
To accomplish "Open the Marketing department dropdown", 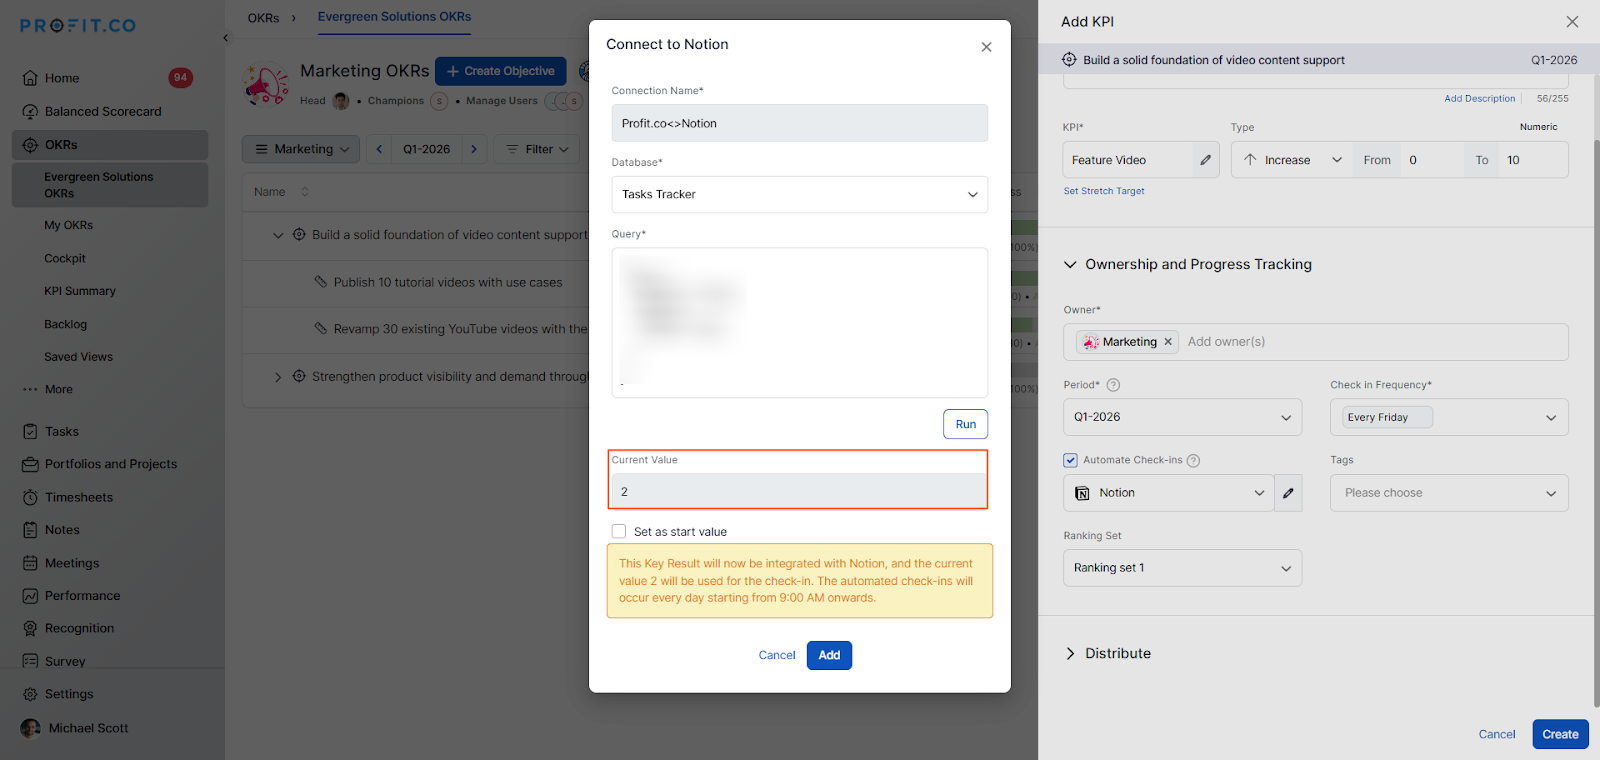I will point(301,149).
